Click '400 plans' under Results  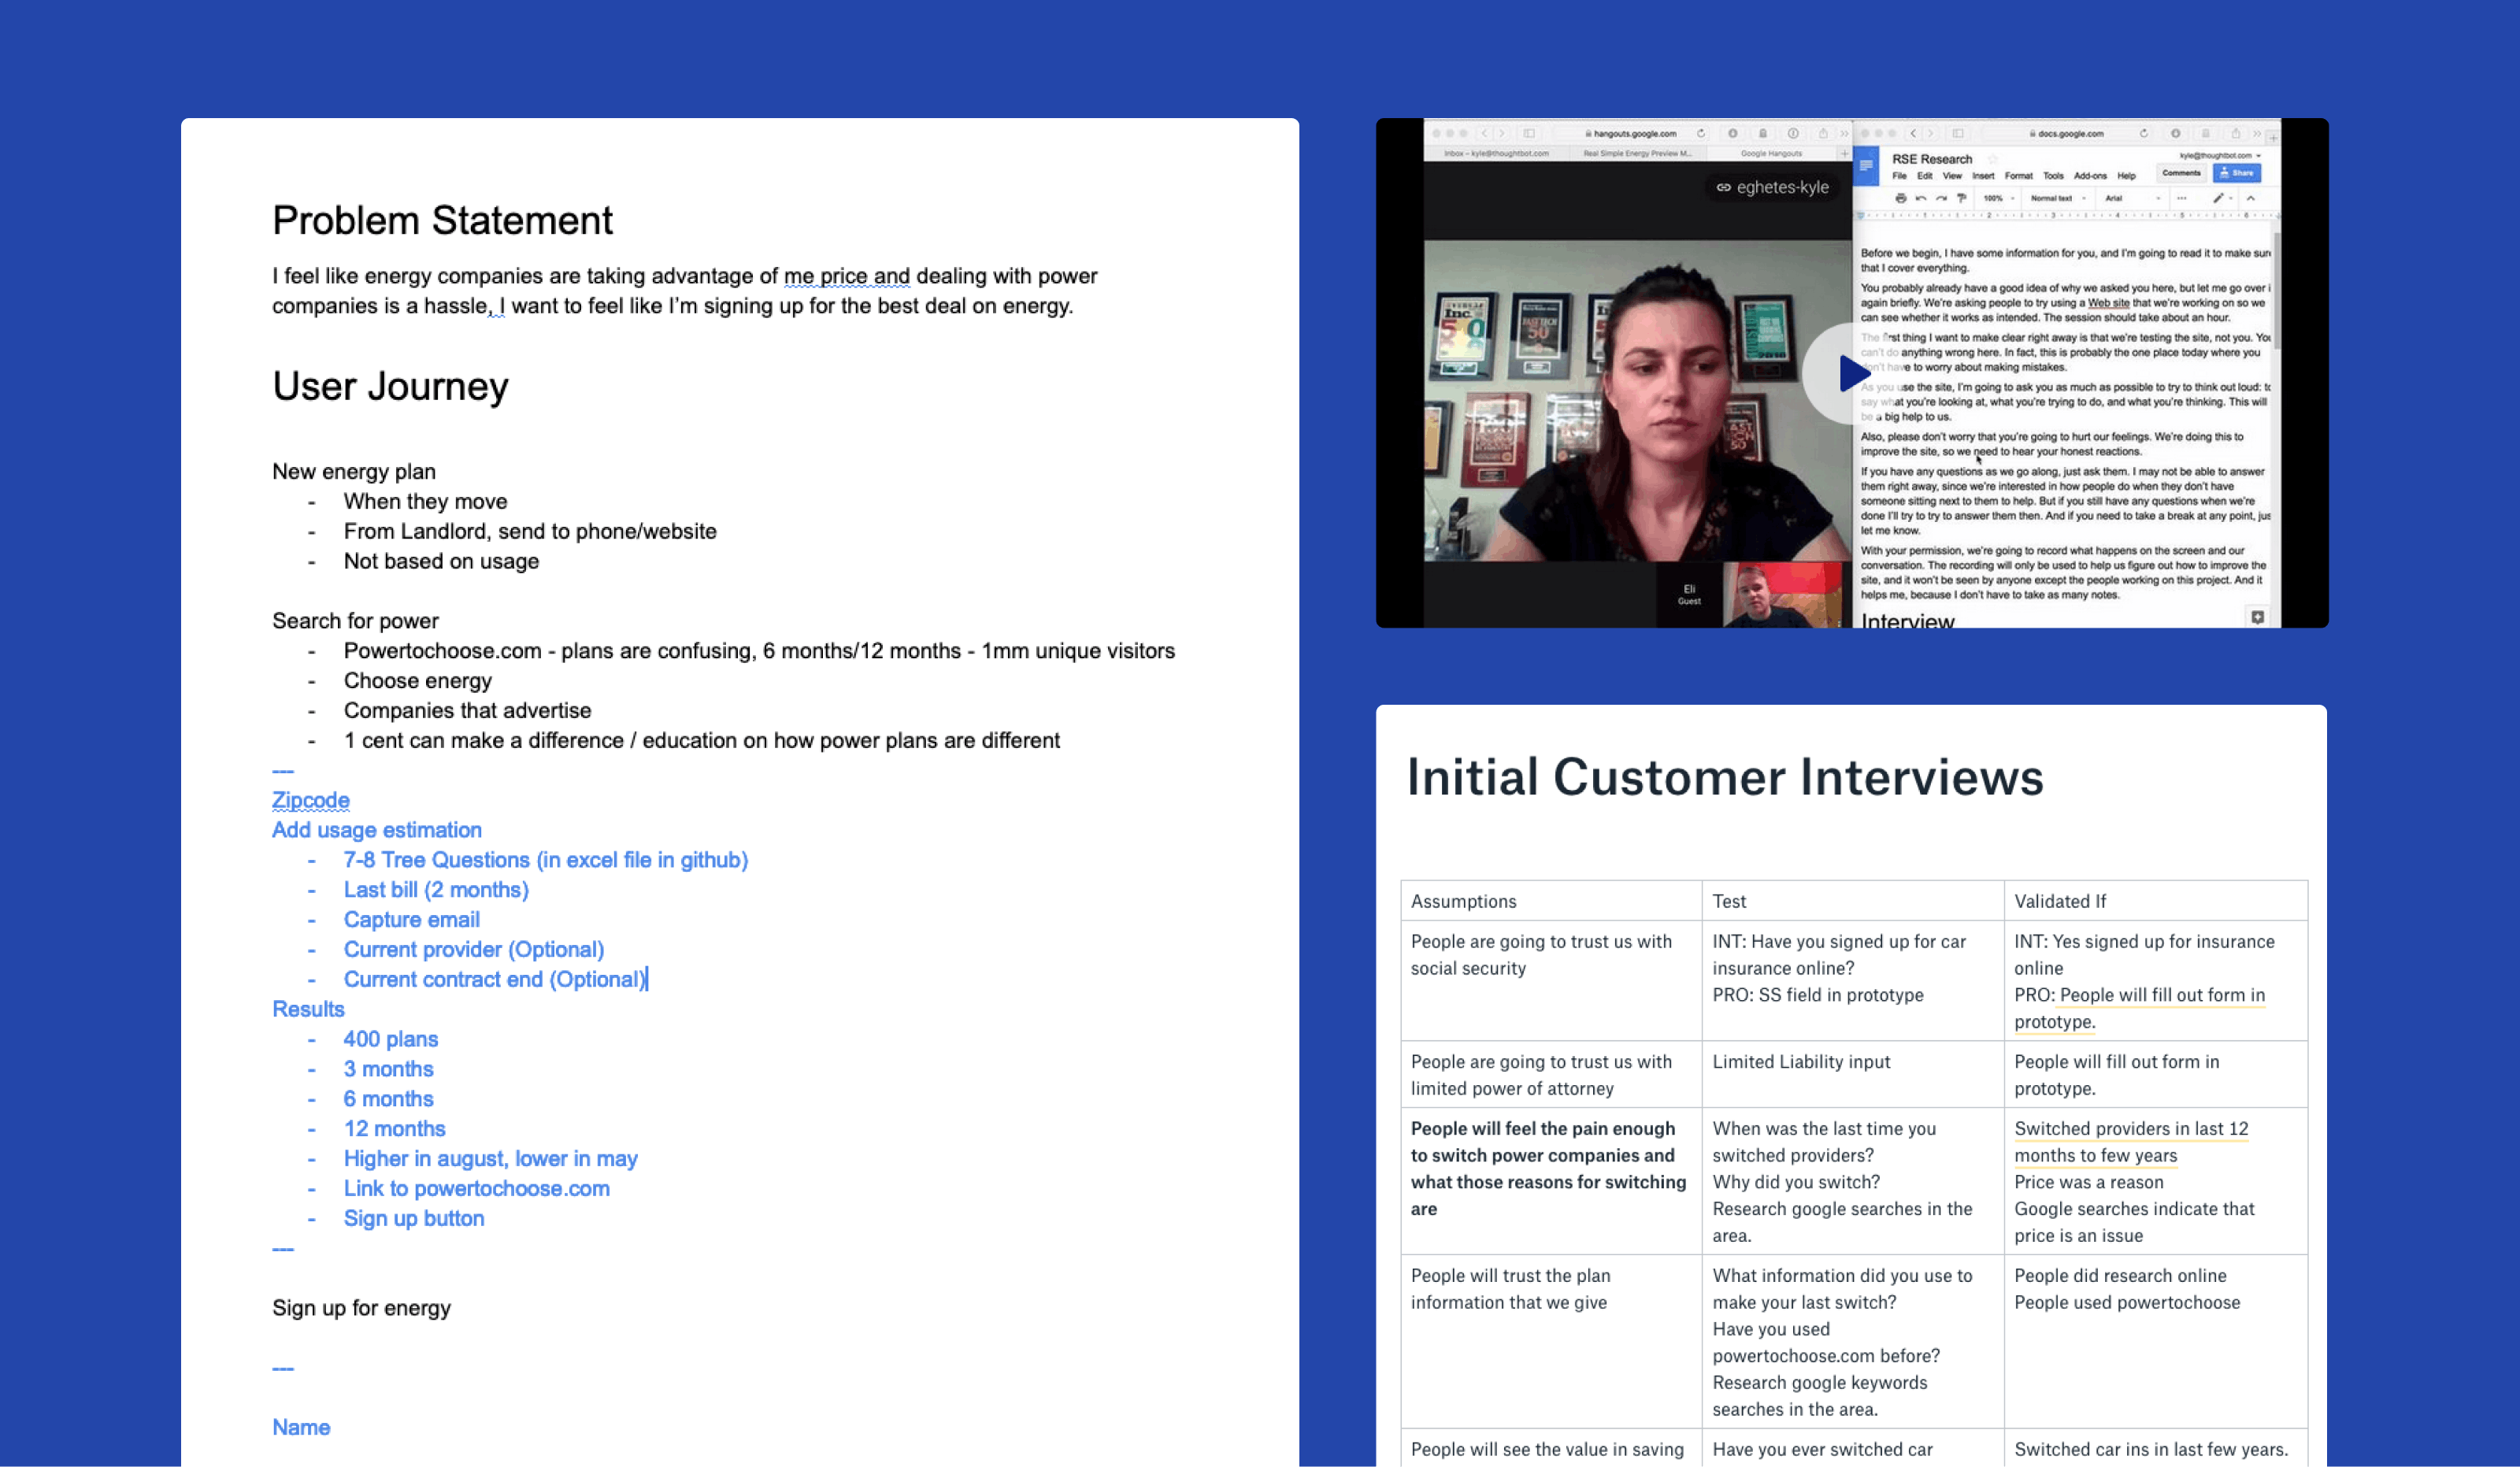(391, 1040)
